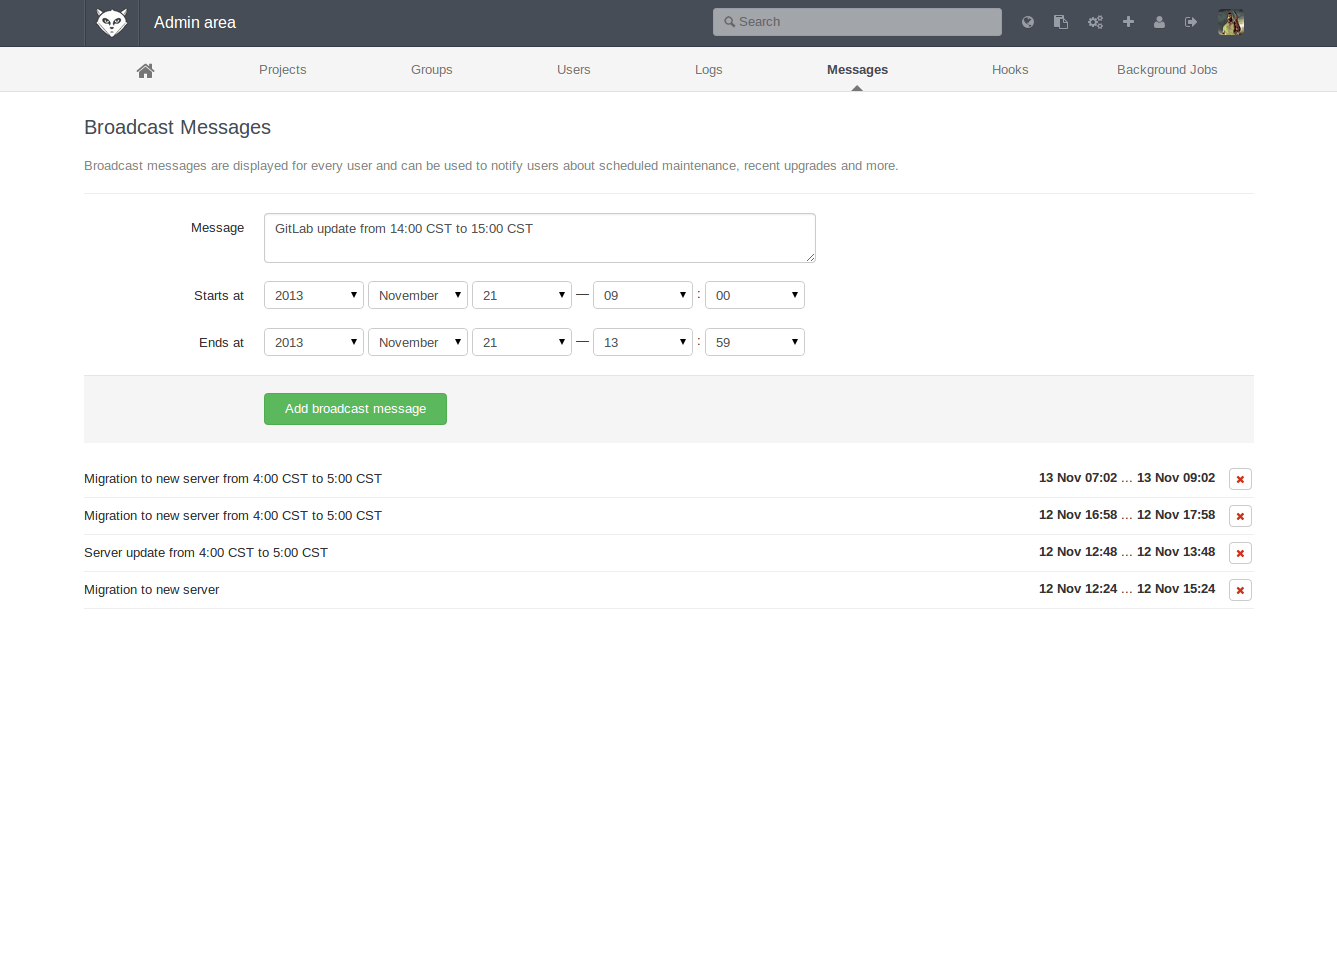The width and height of the screenshot is (1337, 965).
Task: Expand the Ends at month dropdown
Action: 417,342
